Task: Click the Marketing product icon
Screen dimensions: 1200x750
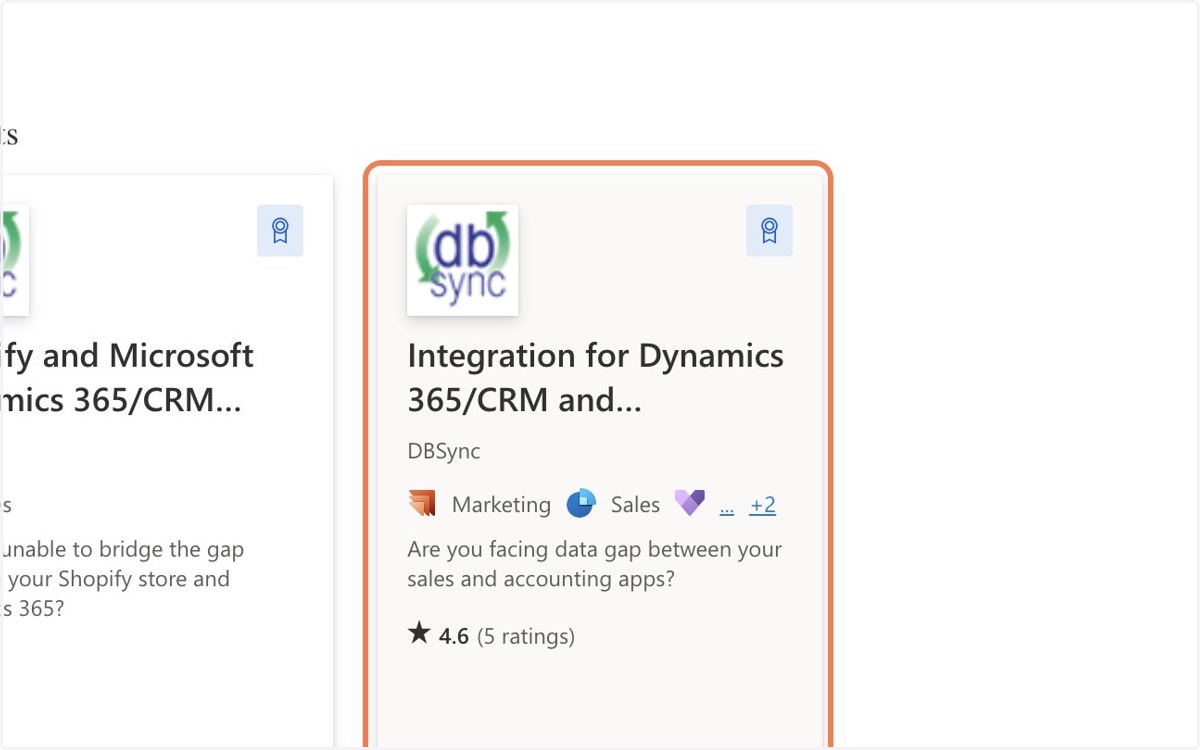Action: 422,504
